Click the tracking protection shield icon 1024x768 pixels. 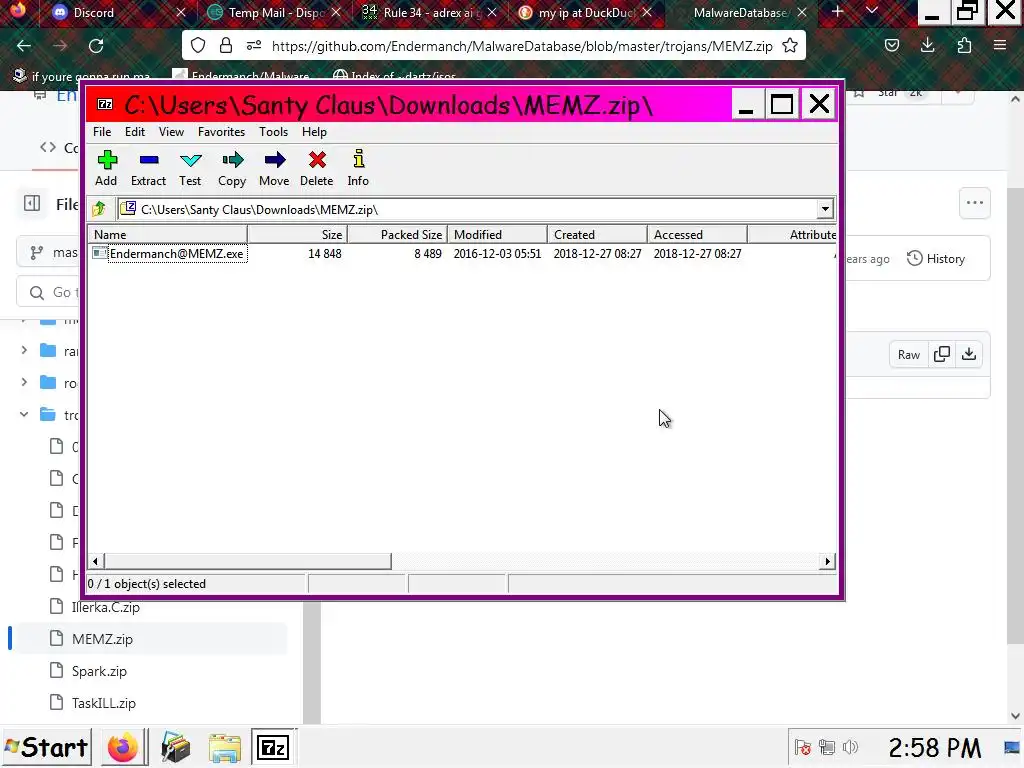pos(198,46)
